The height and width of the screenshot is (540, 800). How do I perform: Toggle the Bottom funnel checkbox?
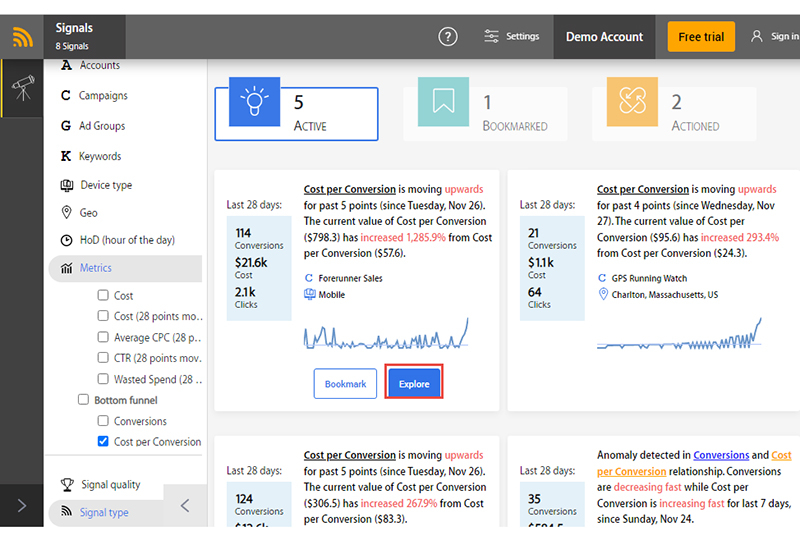coord(84,400)
